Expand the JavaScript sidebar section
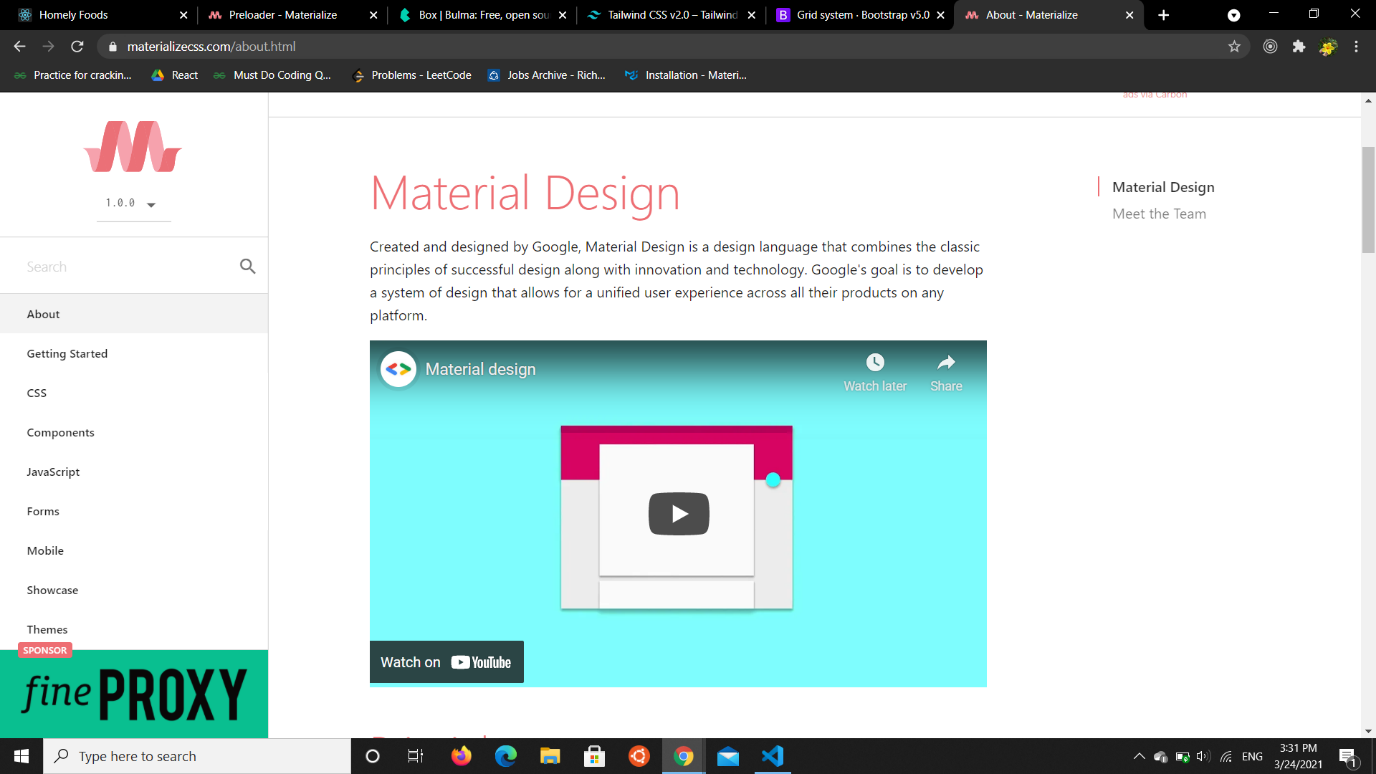1376x774 pixels. click(x=53, y=472)
